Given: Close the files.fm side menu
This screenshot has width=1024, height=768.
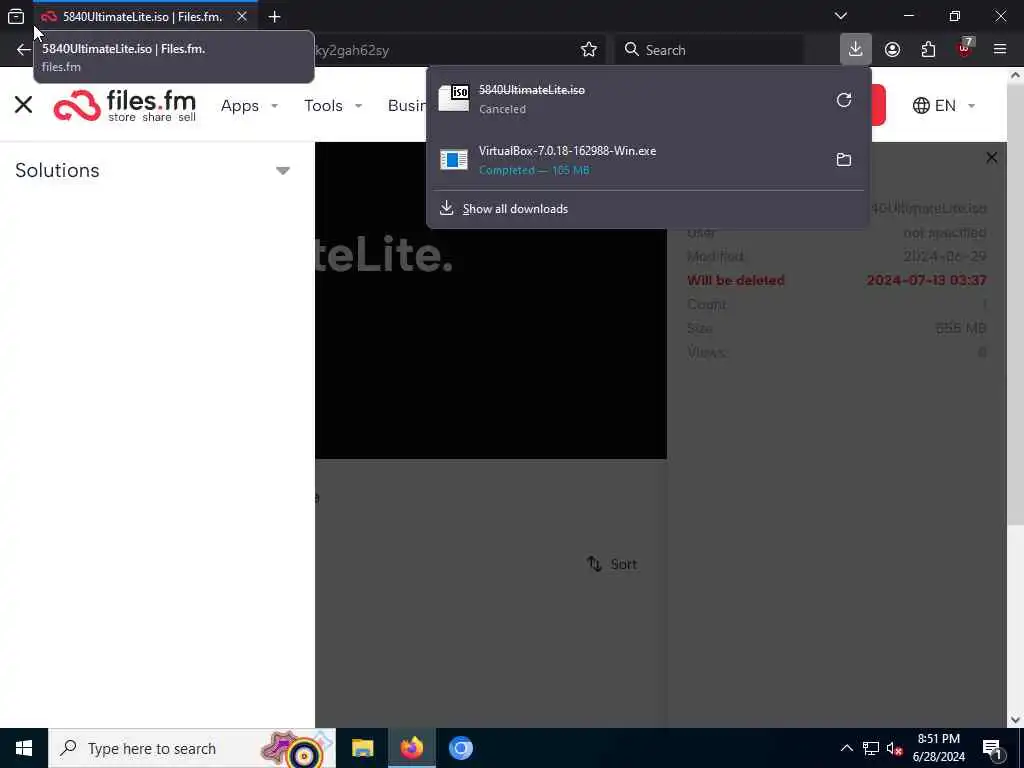Looking at the screenshot, I should click(x=24, y=104).
